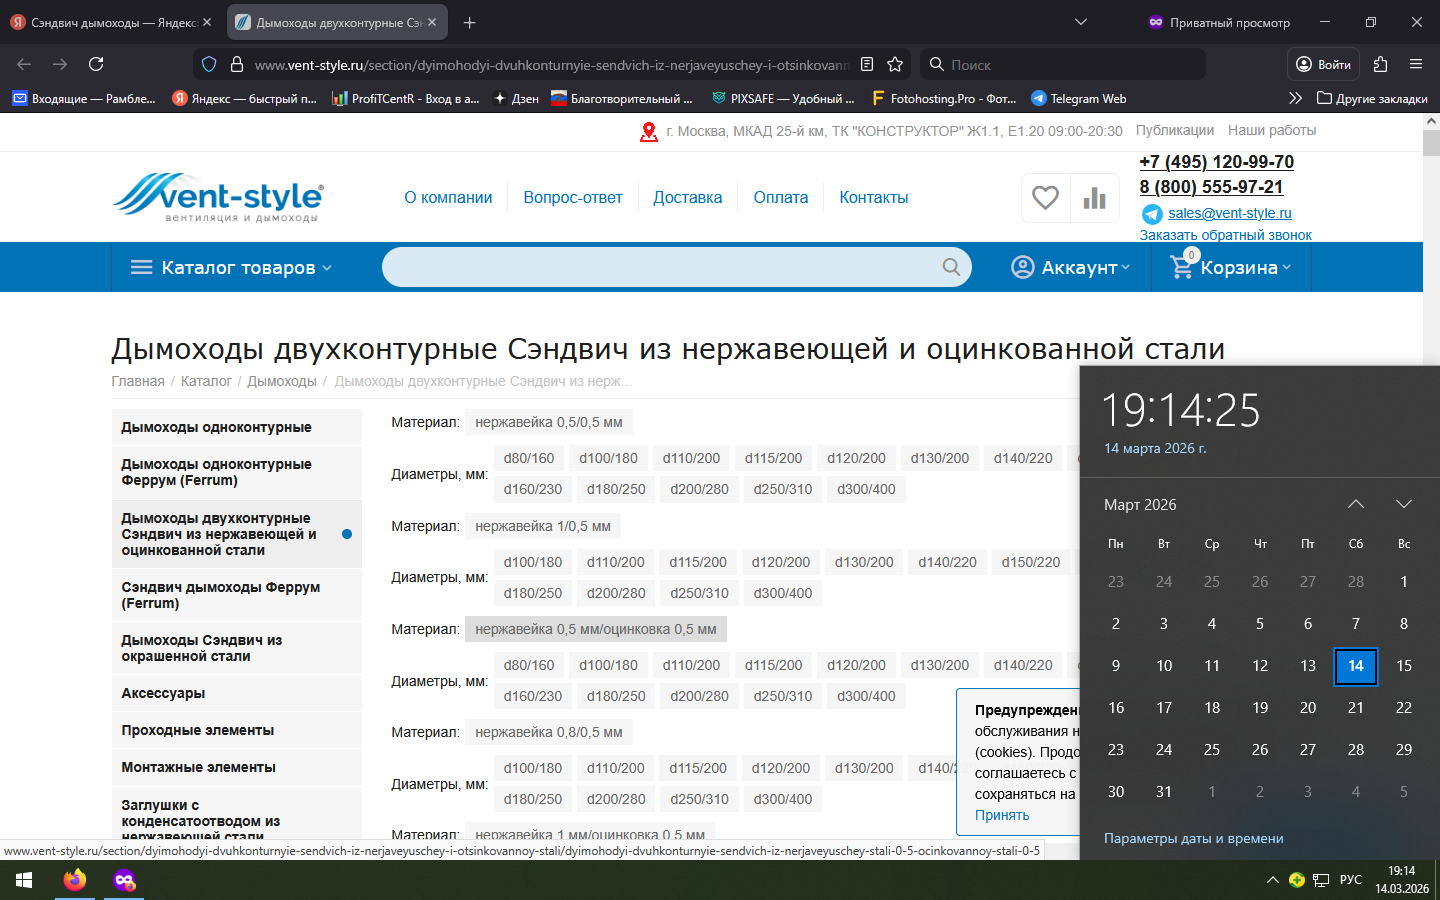
Task: Open the Доставка menu item
Action: pyautogui.click(x=687, y=197)
